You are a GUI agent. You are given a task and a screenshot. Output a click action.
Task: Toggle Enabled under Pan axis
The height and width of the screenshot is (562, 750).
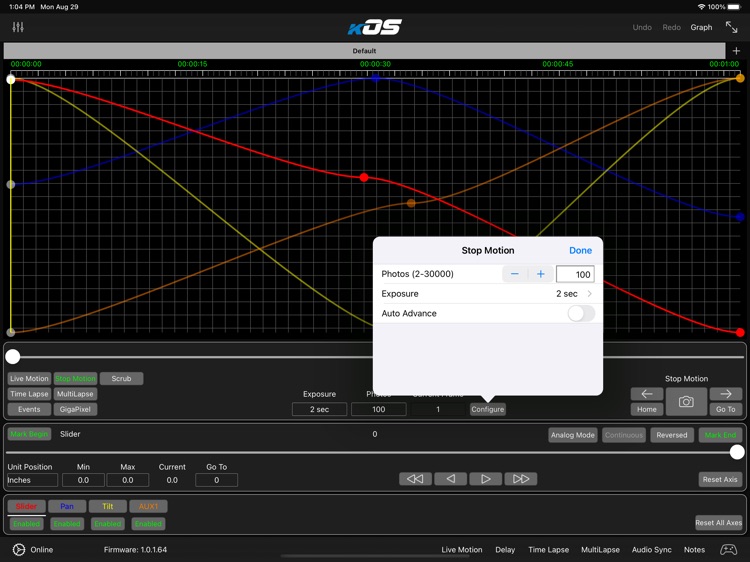click(x=67, y=524)
